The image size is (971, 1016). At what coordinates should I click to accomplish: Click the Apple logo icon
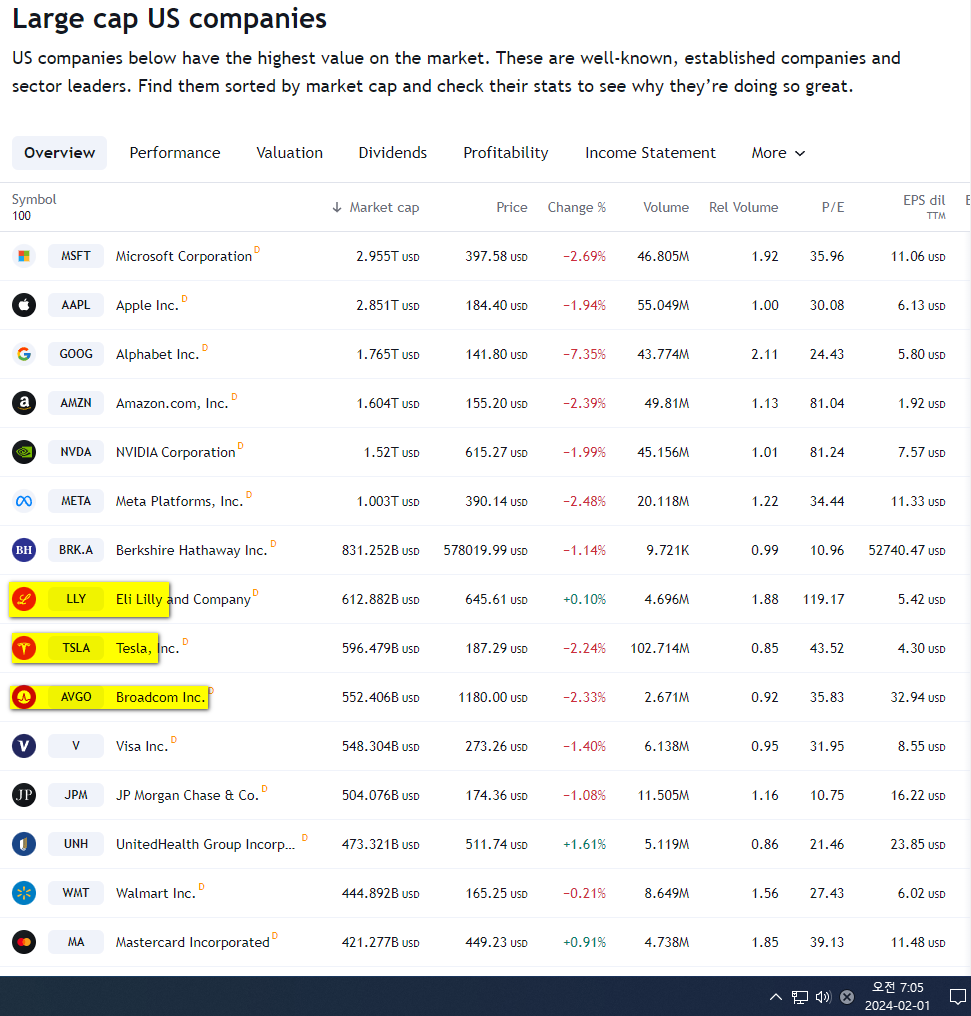coord(24,305)
